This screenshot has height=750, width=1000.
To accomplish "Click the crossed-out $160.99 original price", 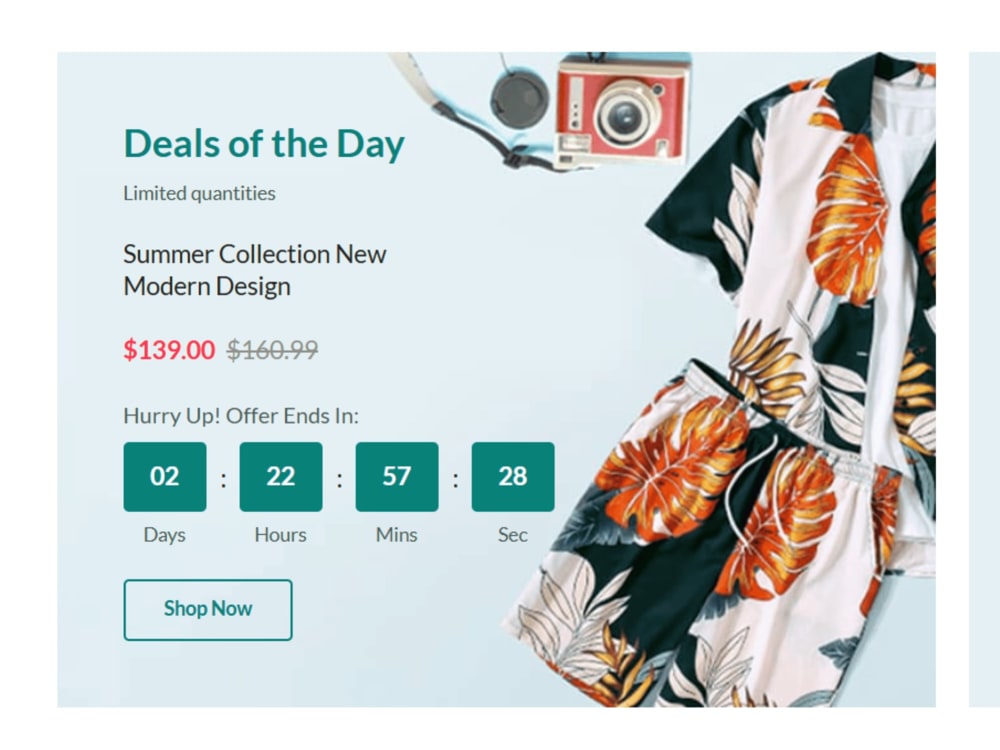I will click(272, 350).
